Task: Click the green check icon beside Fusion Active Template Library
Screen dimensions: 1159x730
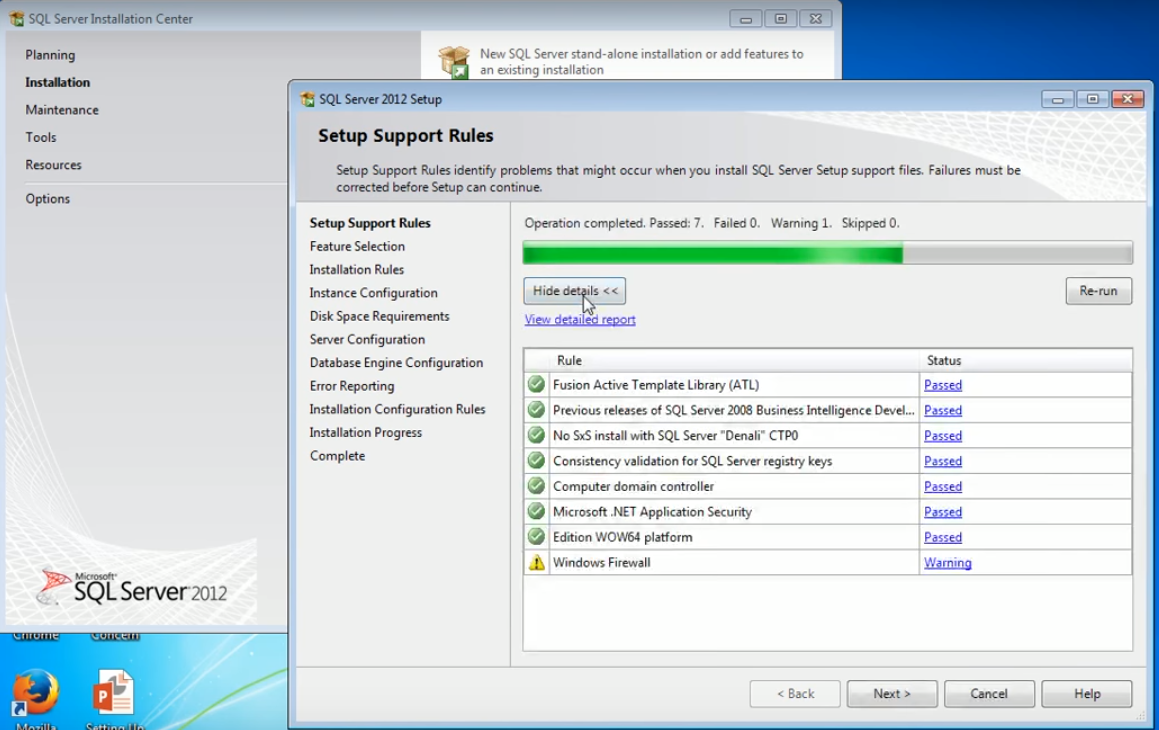Action: click(x=537, y=384)
